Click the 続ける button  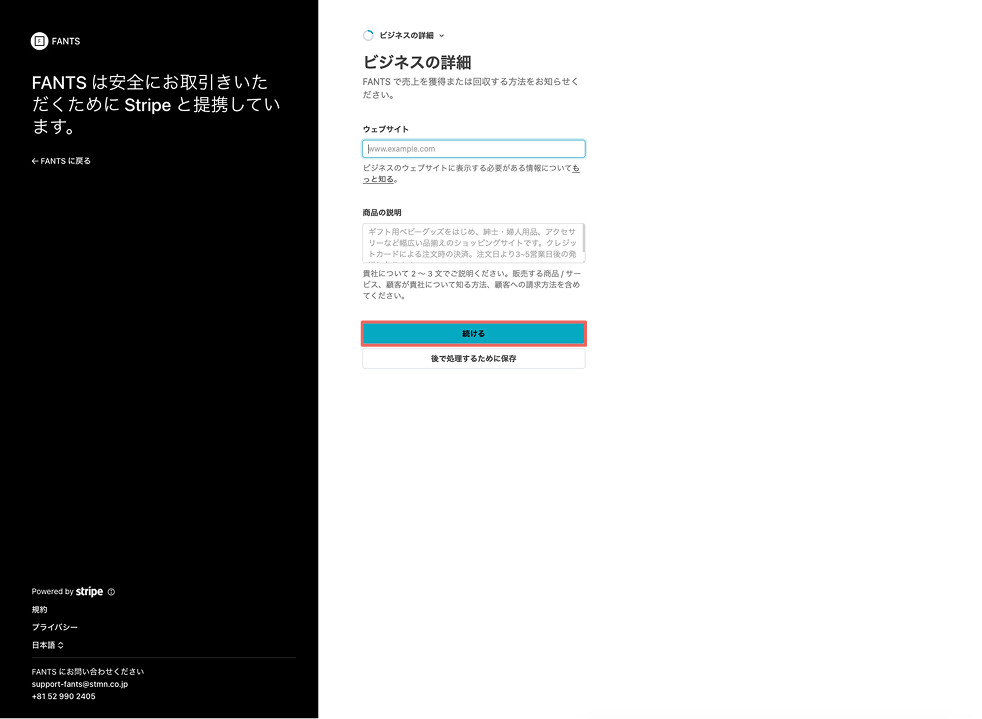[x=473, y=334]
